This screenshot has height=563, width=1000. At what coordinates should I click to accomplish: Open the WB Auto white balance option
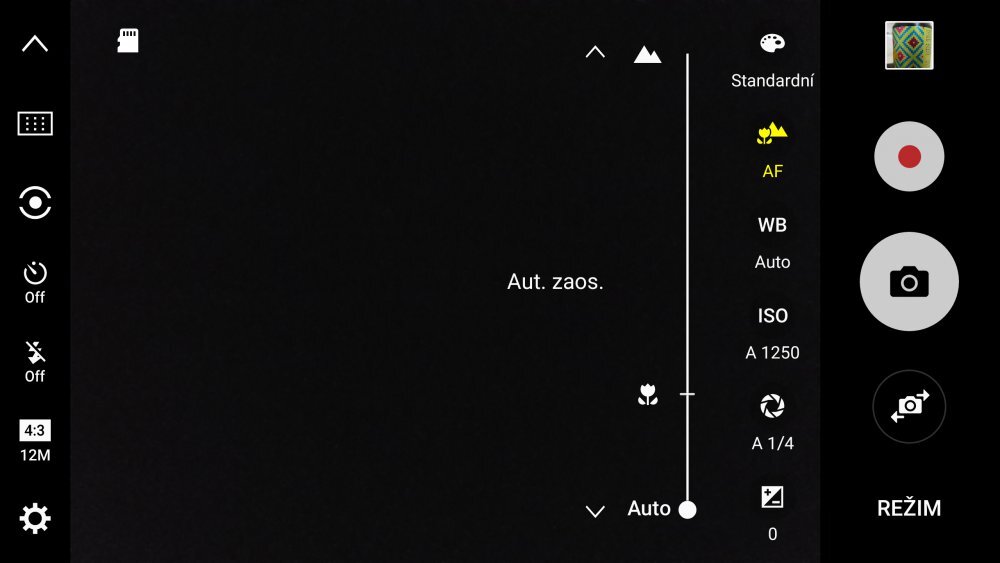772,242
